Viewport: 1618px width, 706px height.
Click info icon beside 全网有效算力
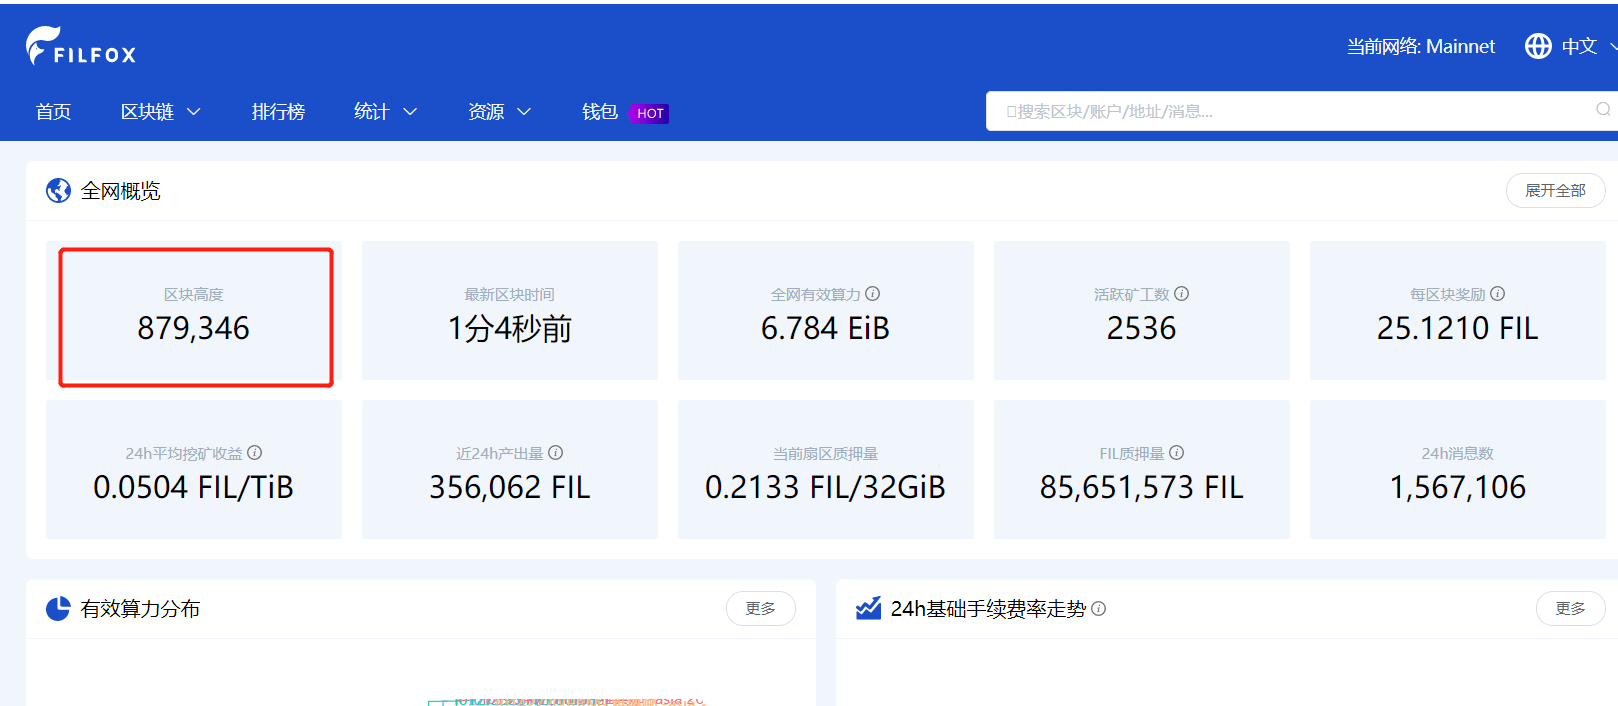click(873, 294)
